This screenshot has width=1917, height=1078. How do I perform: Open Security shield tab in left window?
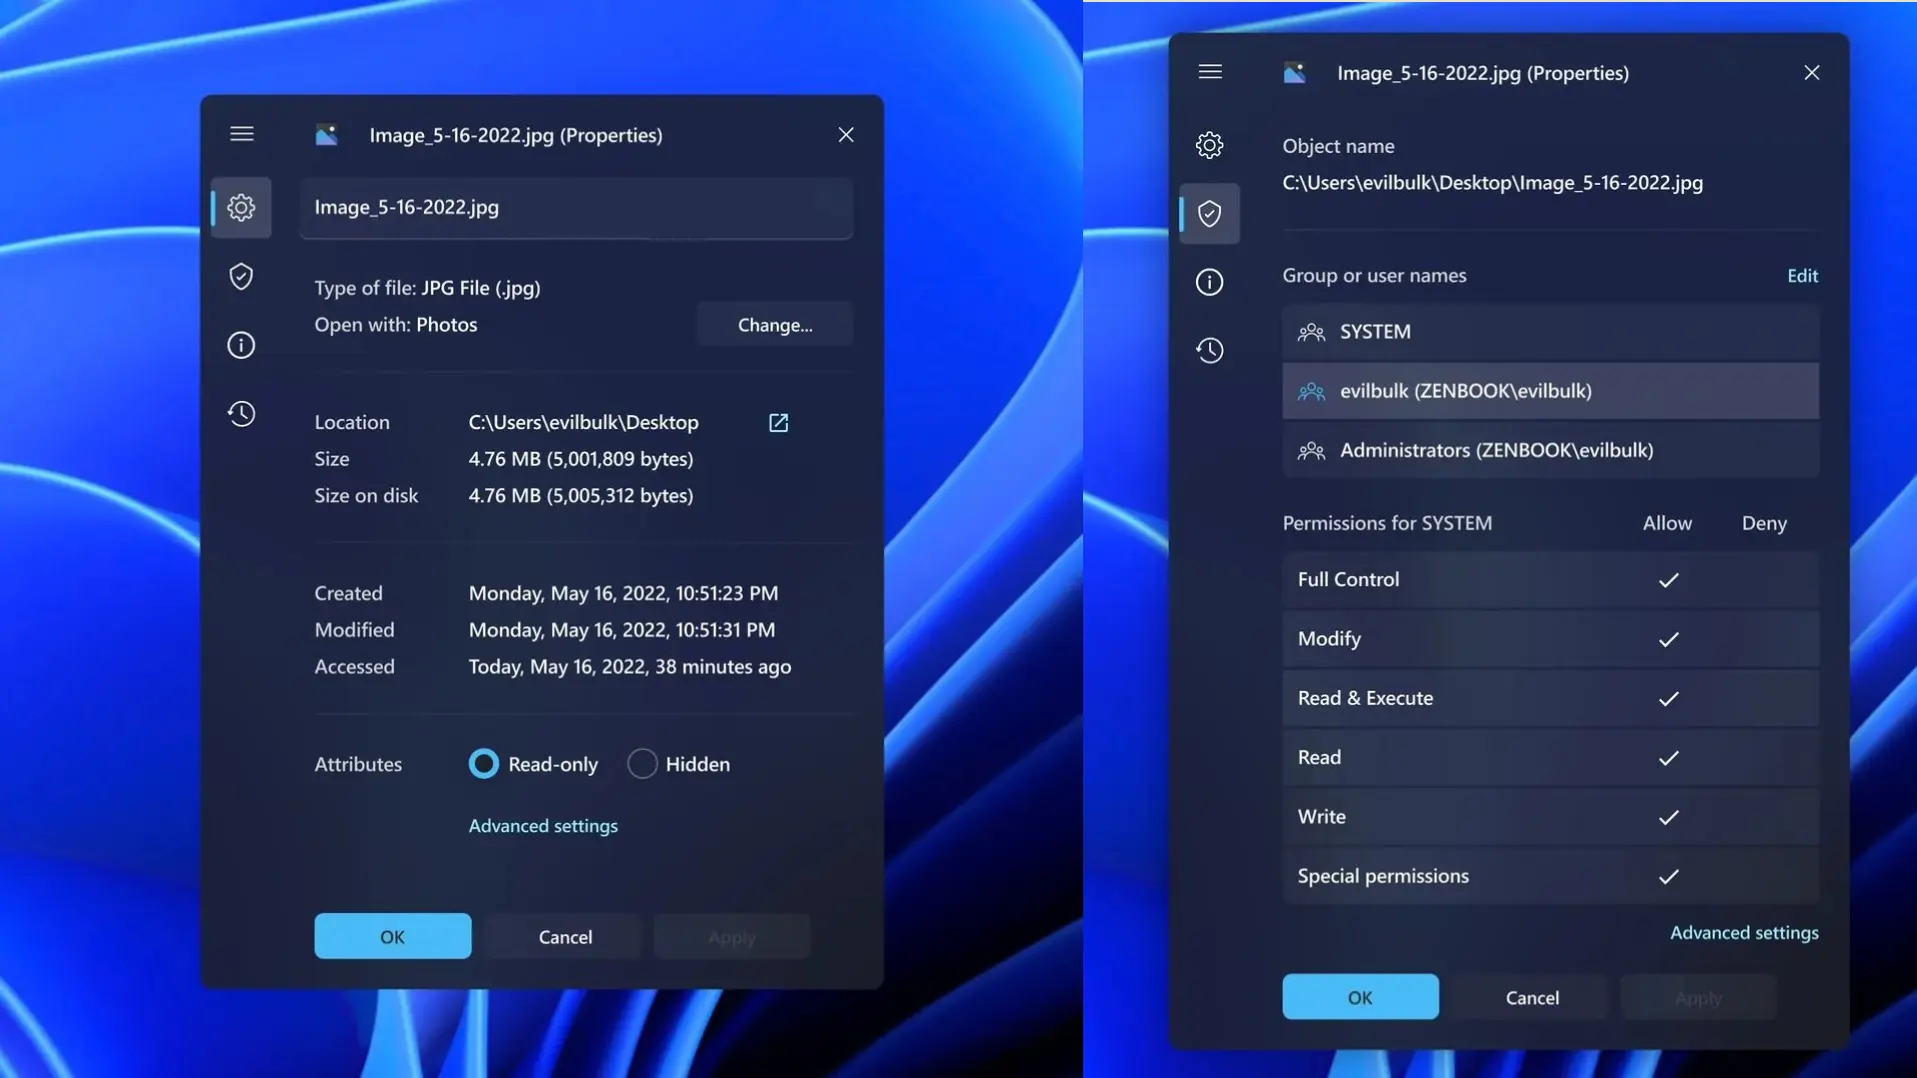(241, 276)
